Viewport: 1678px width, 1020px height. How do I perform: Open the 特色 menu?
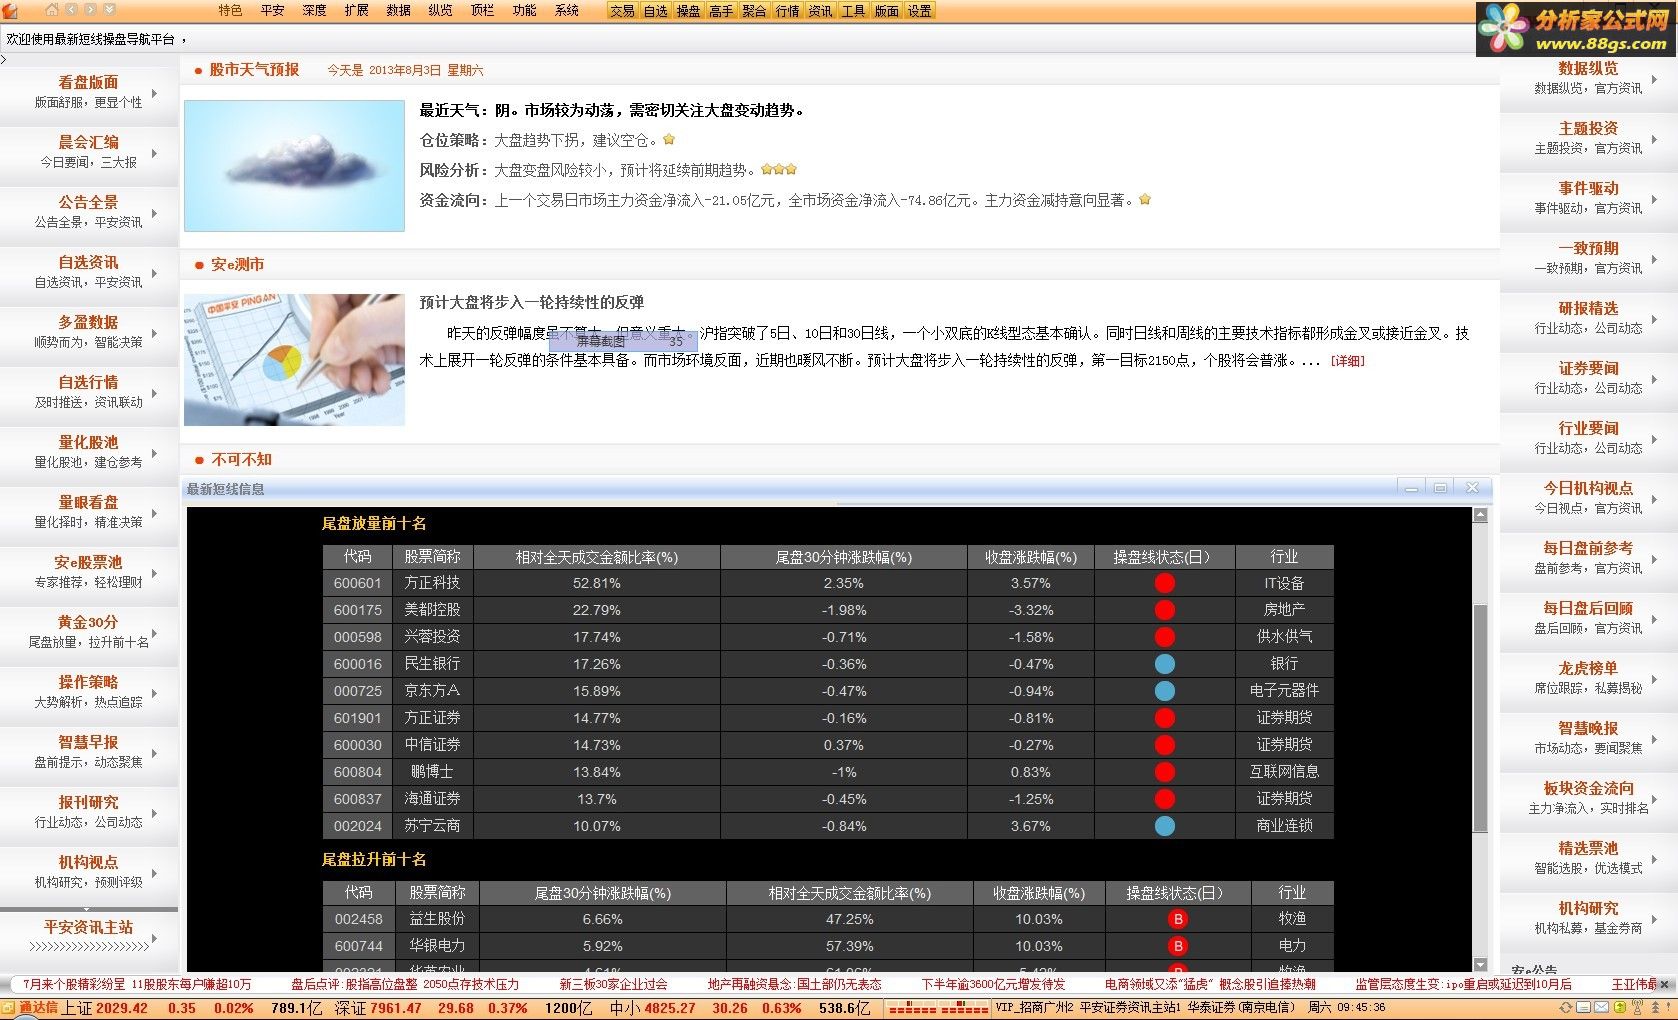[230, 10]
